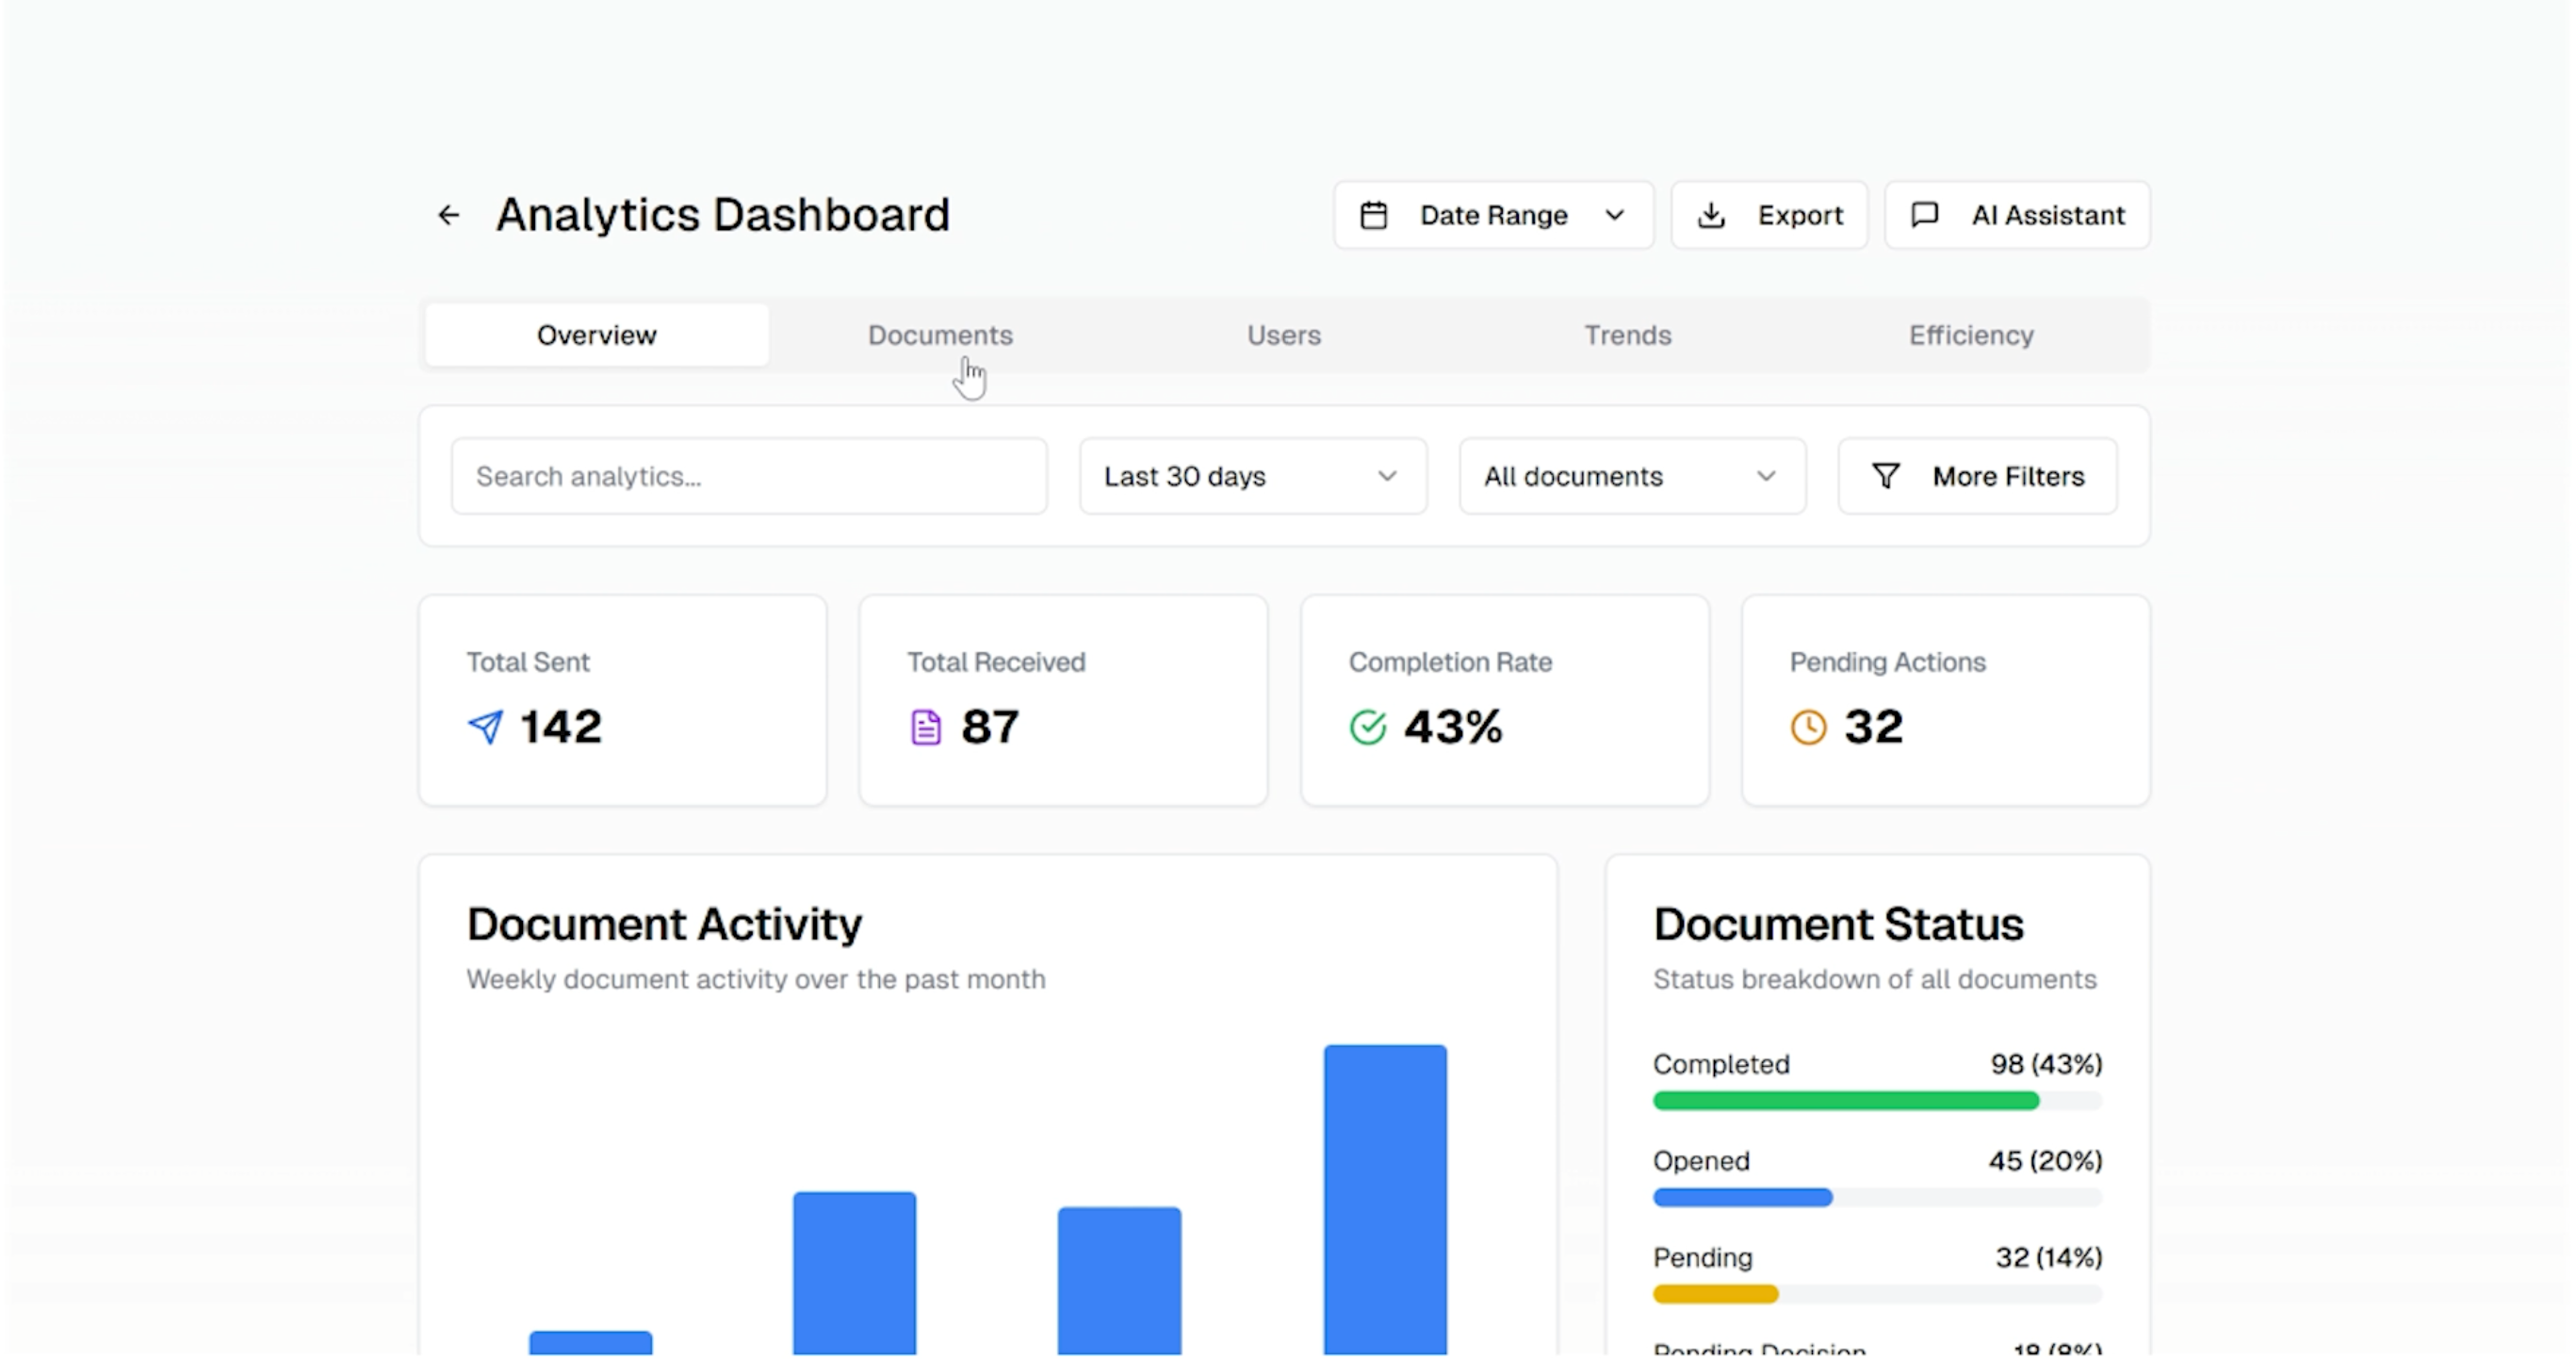Switch to the Documents tab
This screenshot has height=1359, width=2576.
940,335
